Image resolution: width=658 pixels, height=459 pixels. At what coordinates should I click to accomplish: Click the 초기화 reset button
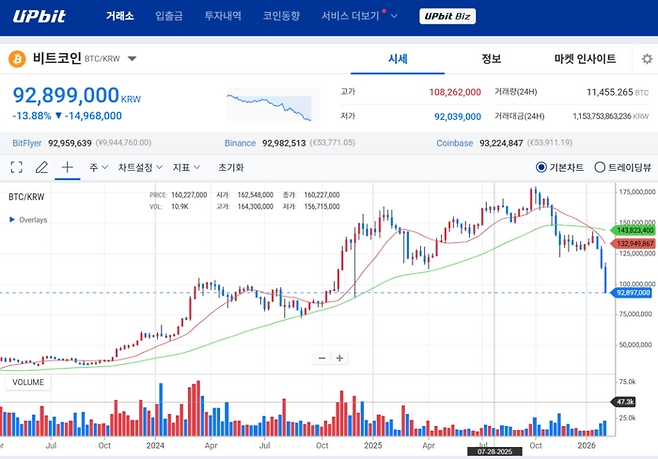tap(231, 167)
